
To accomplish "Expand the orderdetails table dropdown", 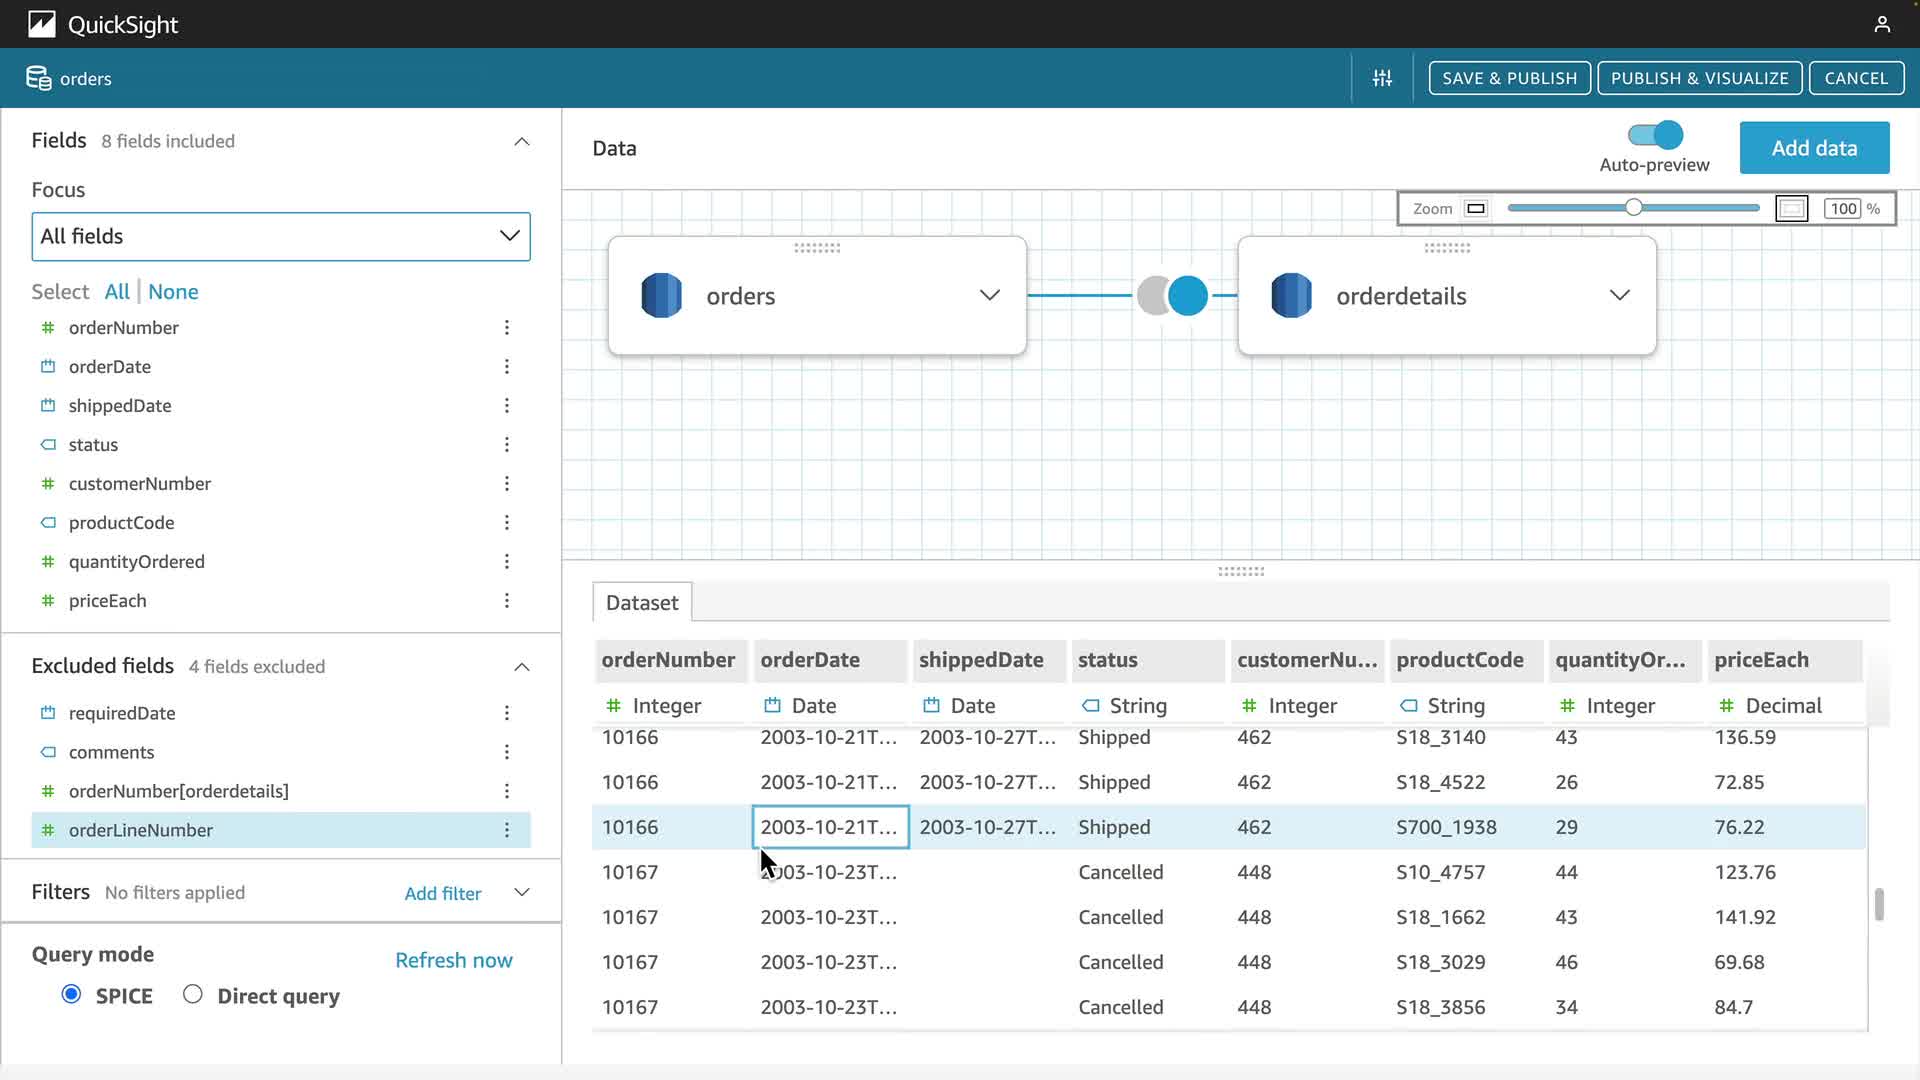I will [1619, 295].
